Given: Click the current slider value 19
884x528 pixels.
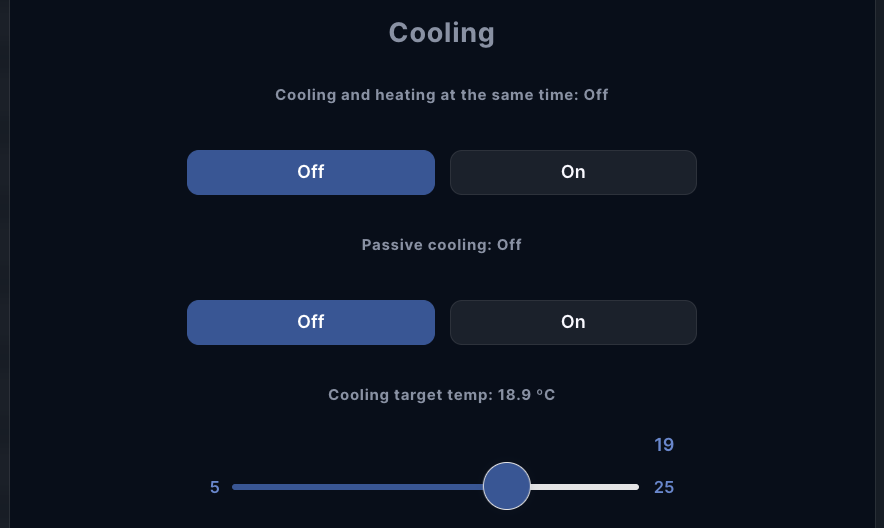Looking at the screenshot, I should (x=664, y=445).
